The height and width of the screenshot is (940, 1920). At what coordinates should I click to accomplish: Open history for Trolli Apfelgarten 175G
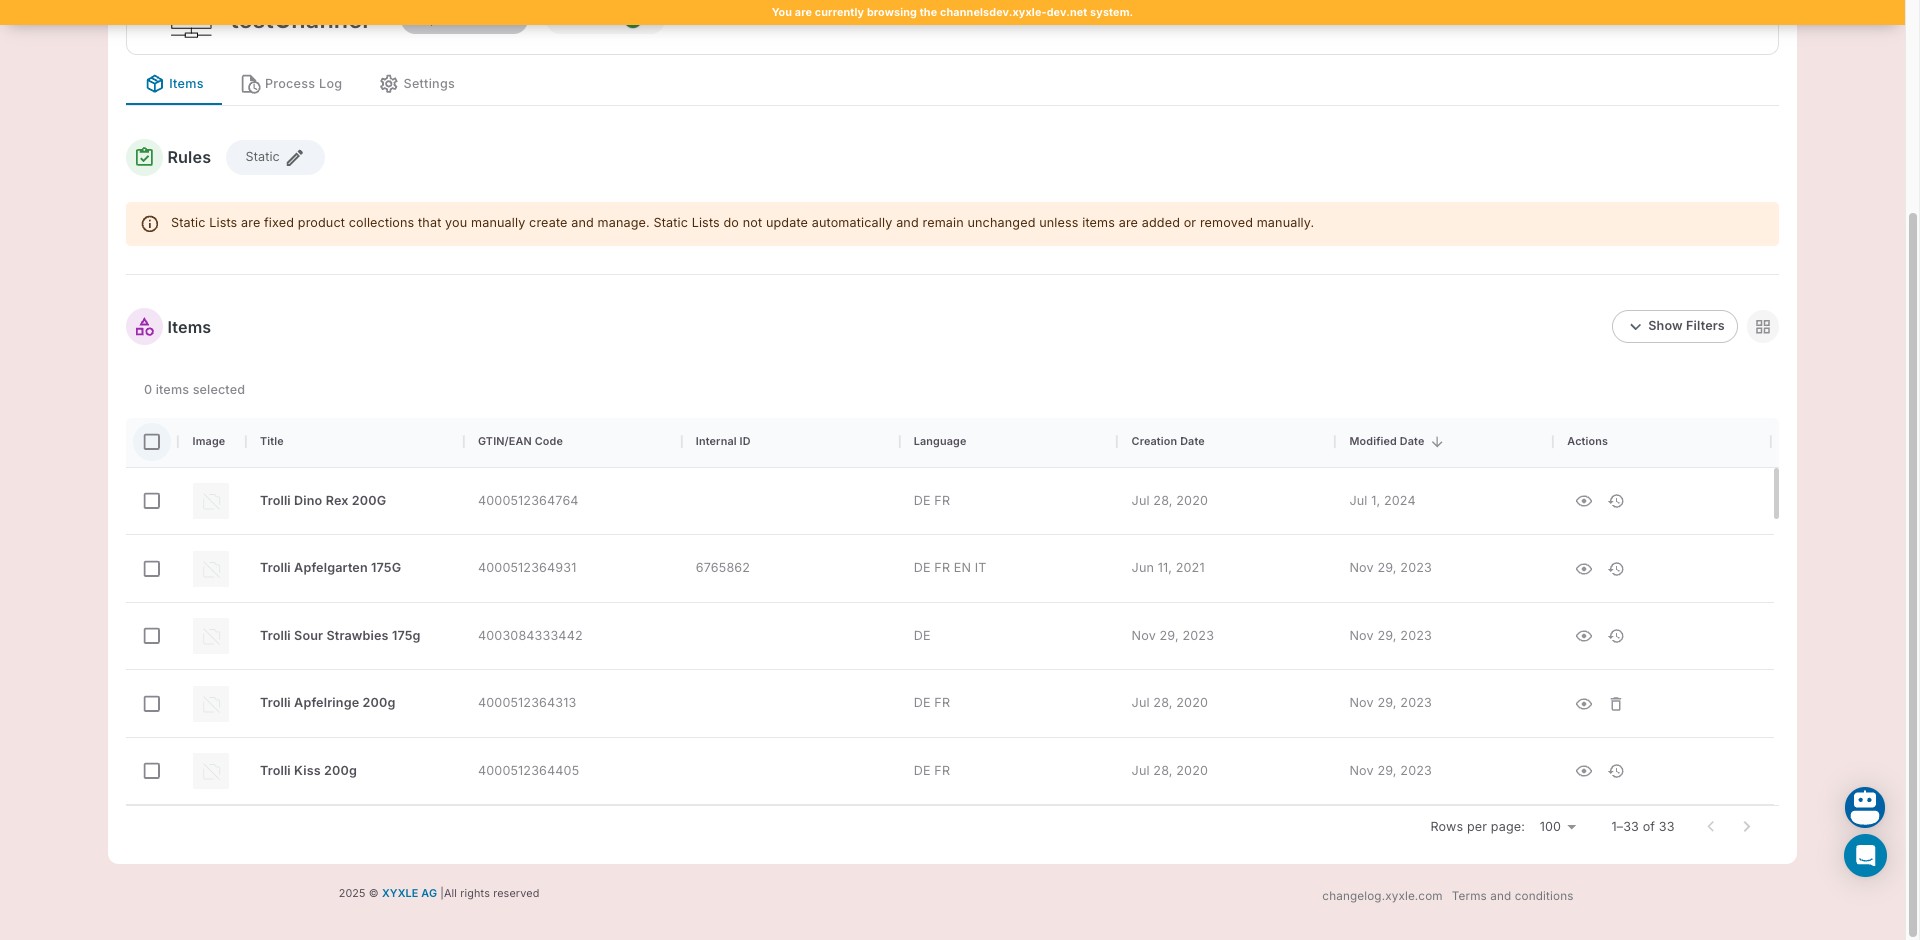click(1615, 569)
